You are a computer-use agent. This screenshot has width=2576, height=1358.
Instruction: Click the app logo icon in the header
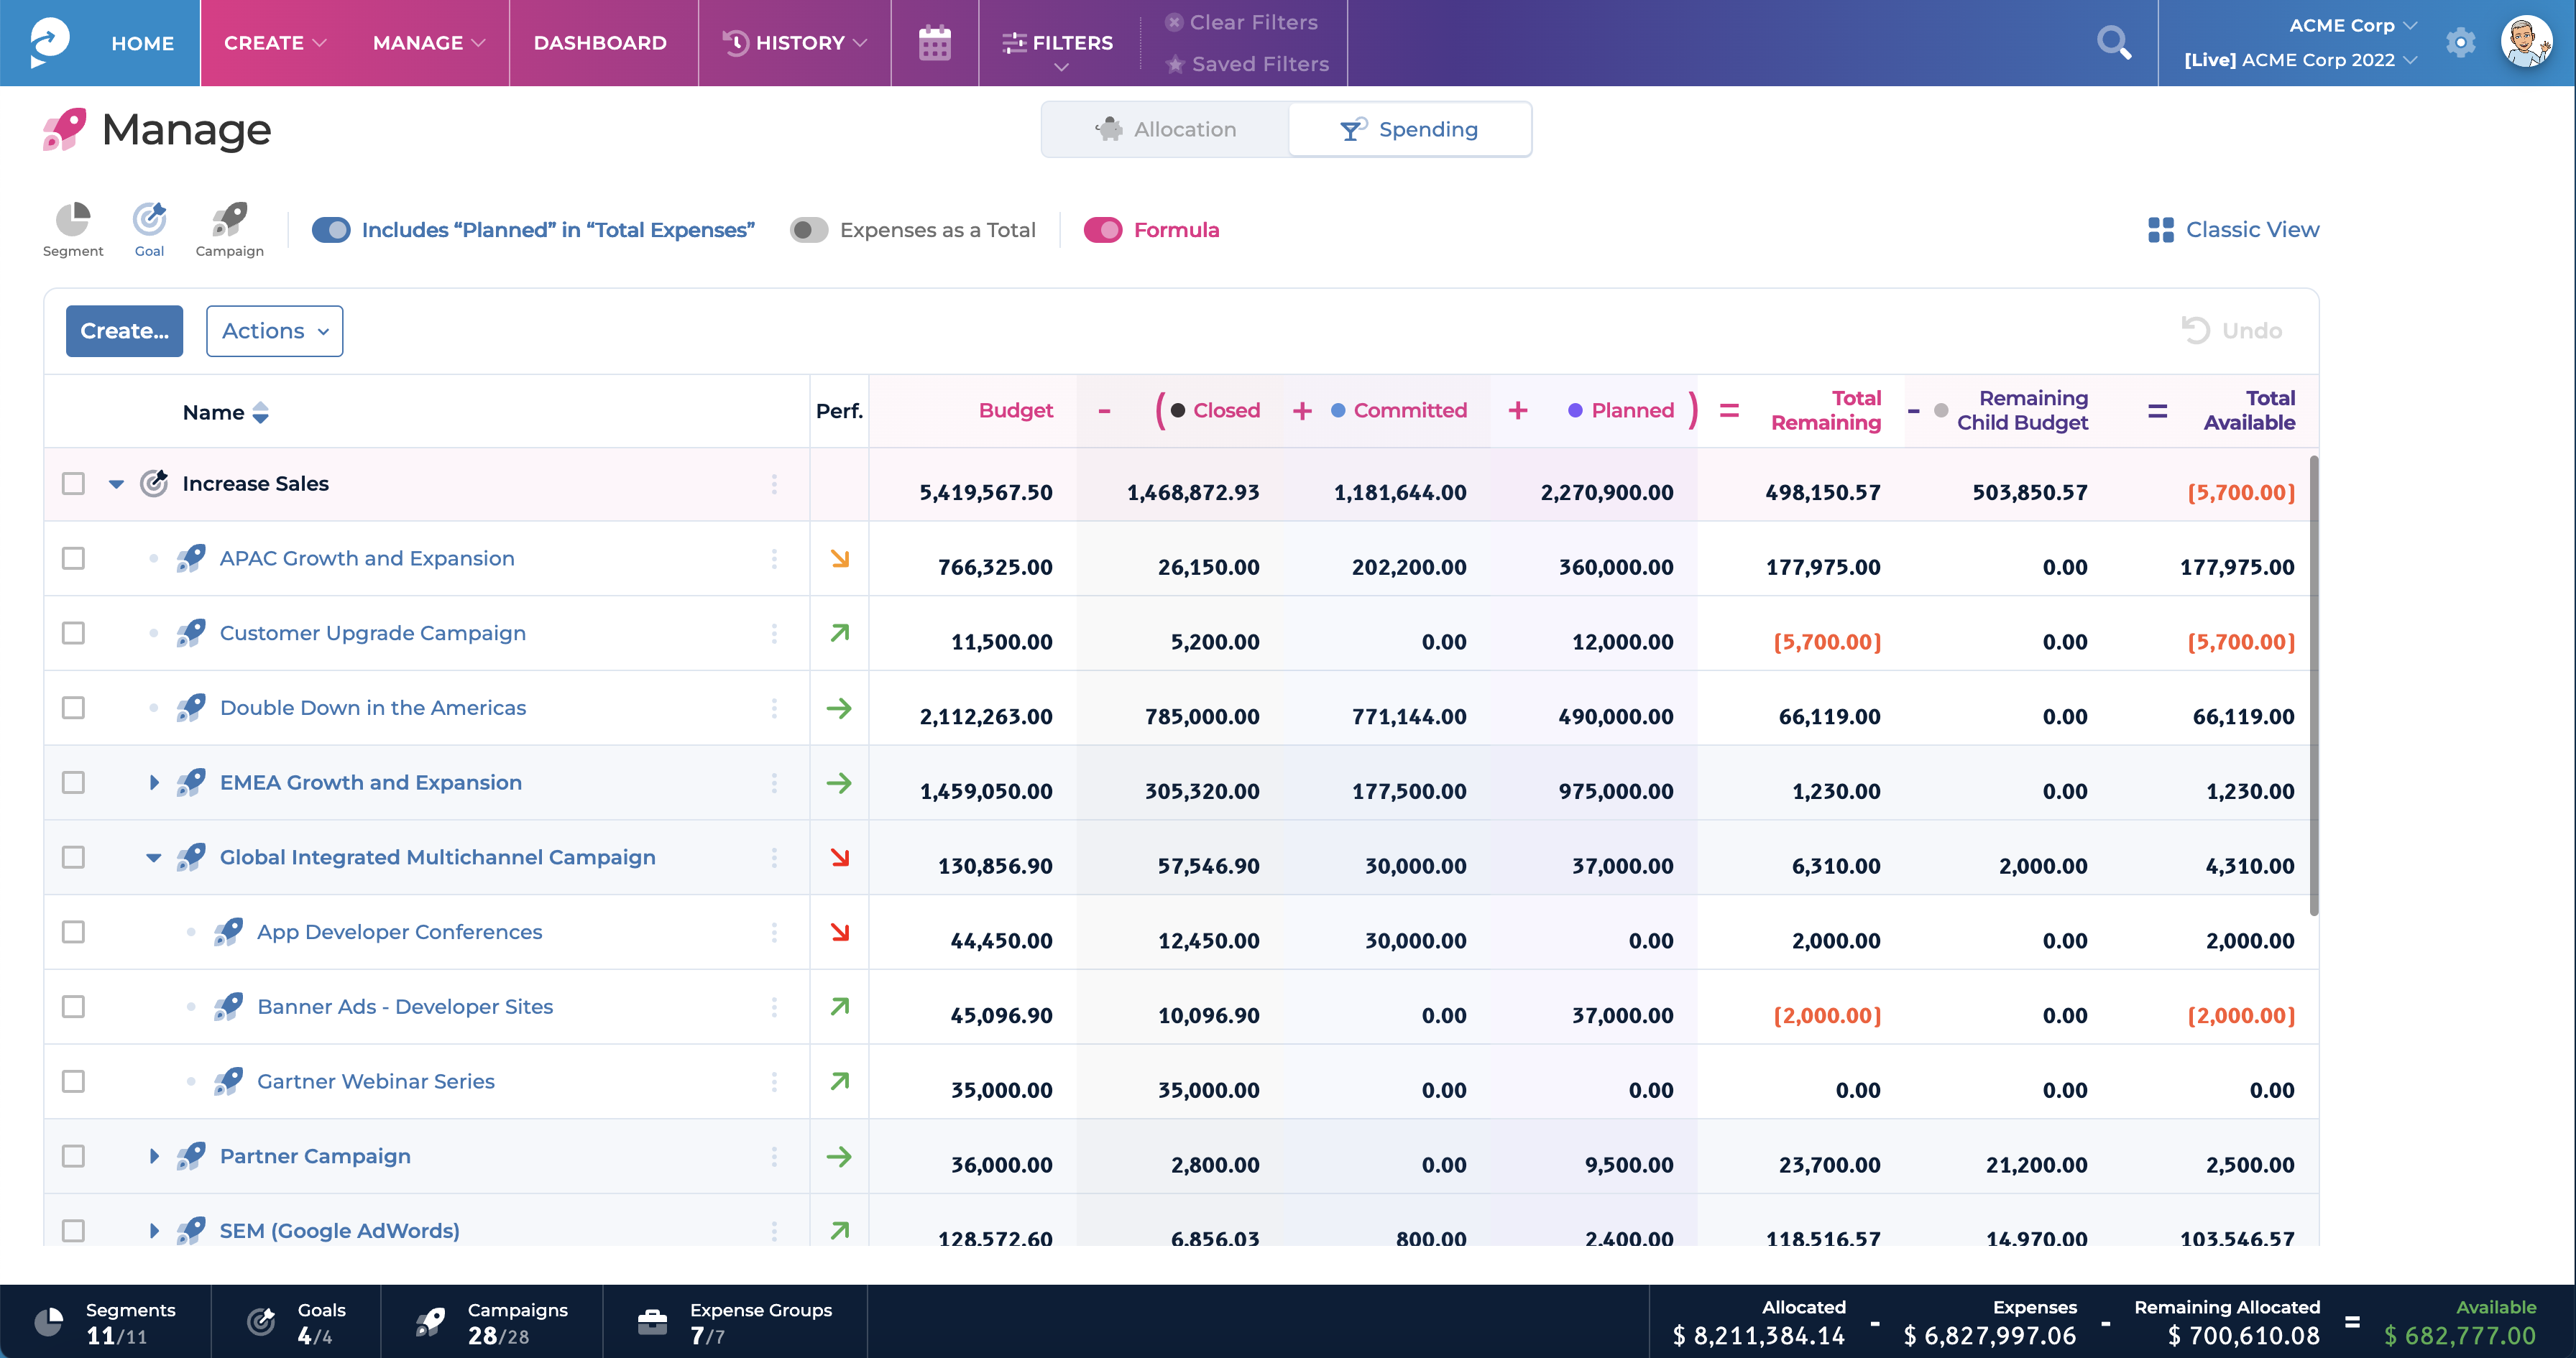click(x=49, y=42)
